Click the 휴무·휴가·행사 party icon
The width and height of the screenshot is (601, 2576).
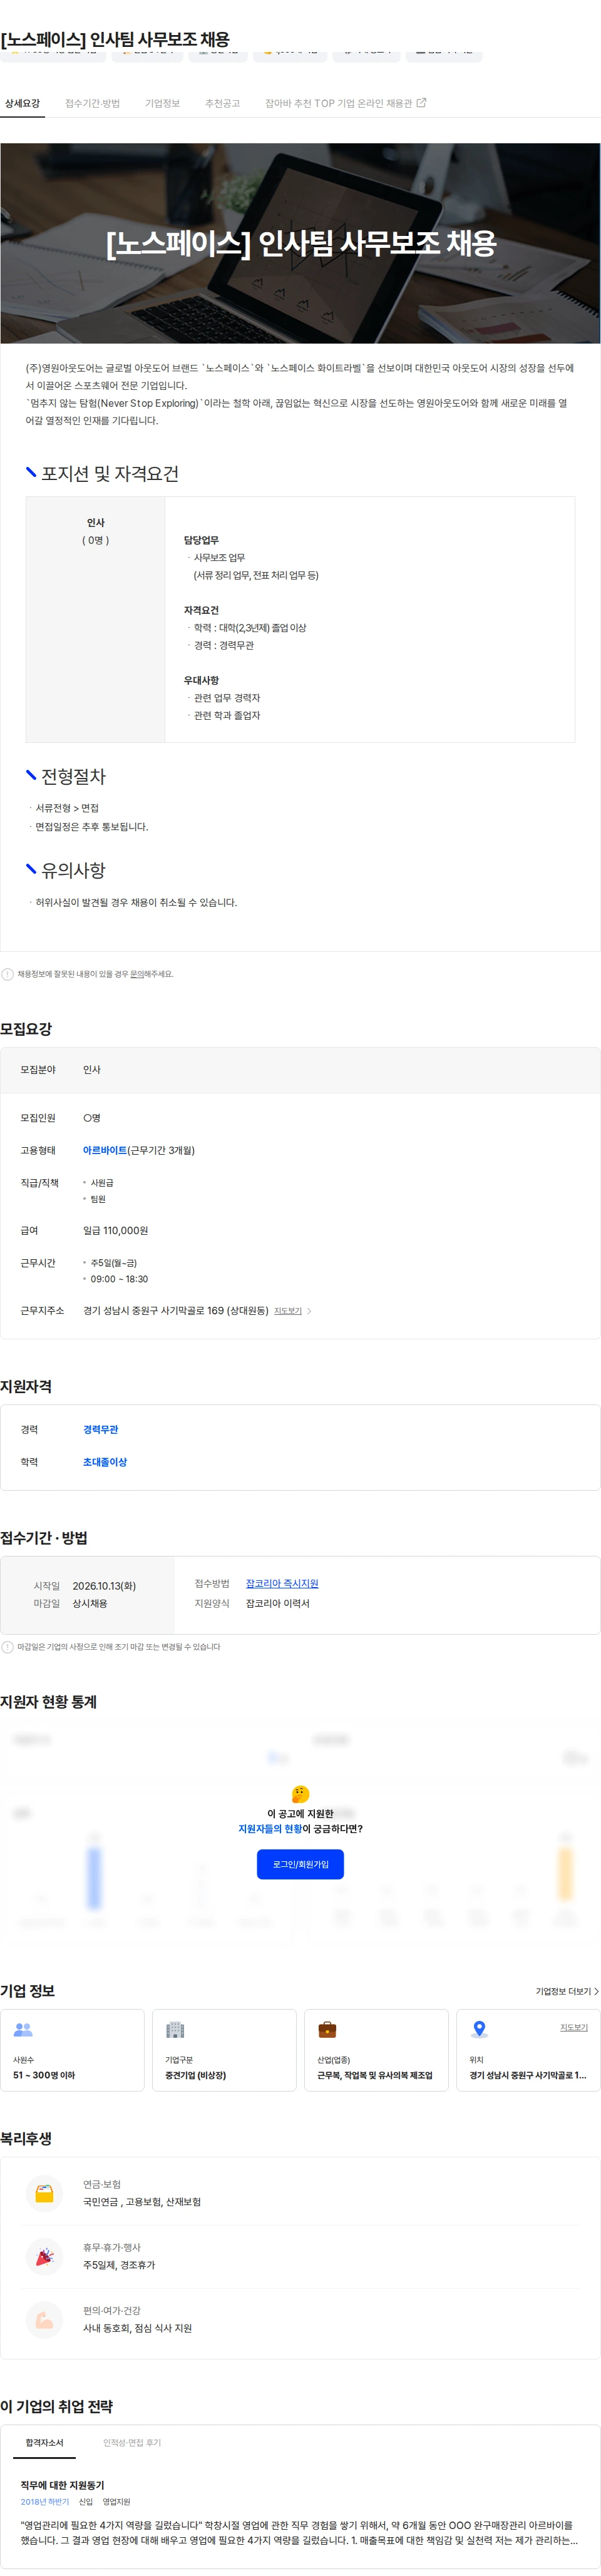[44, 2257]
